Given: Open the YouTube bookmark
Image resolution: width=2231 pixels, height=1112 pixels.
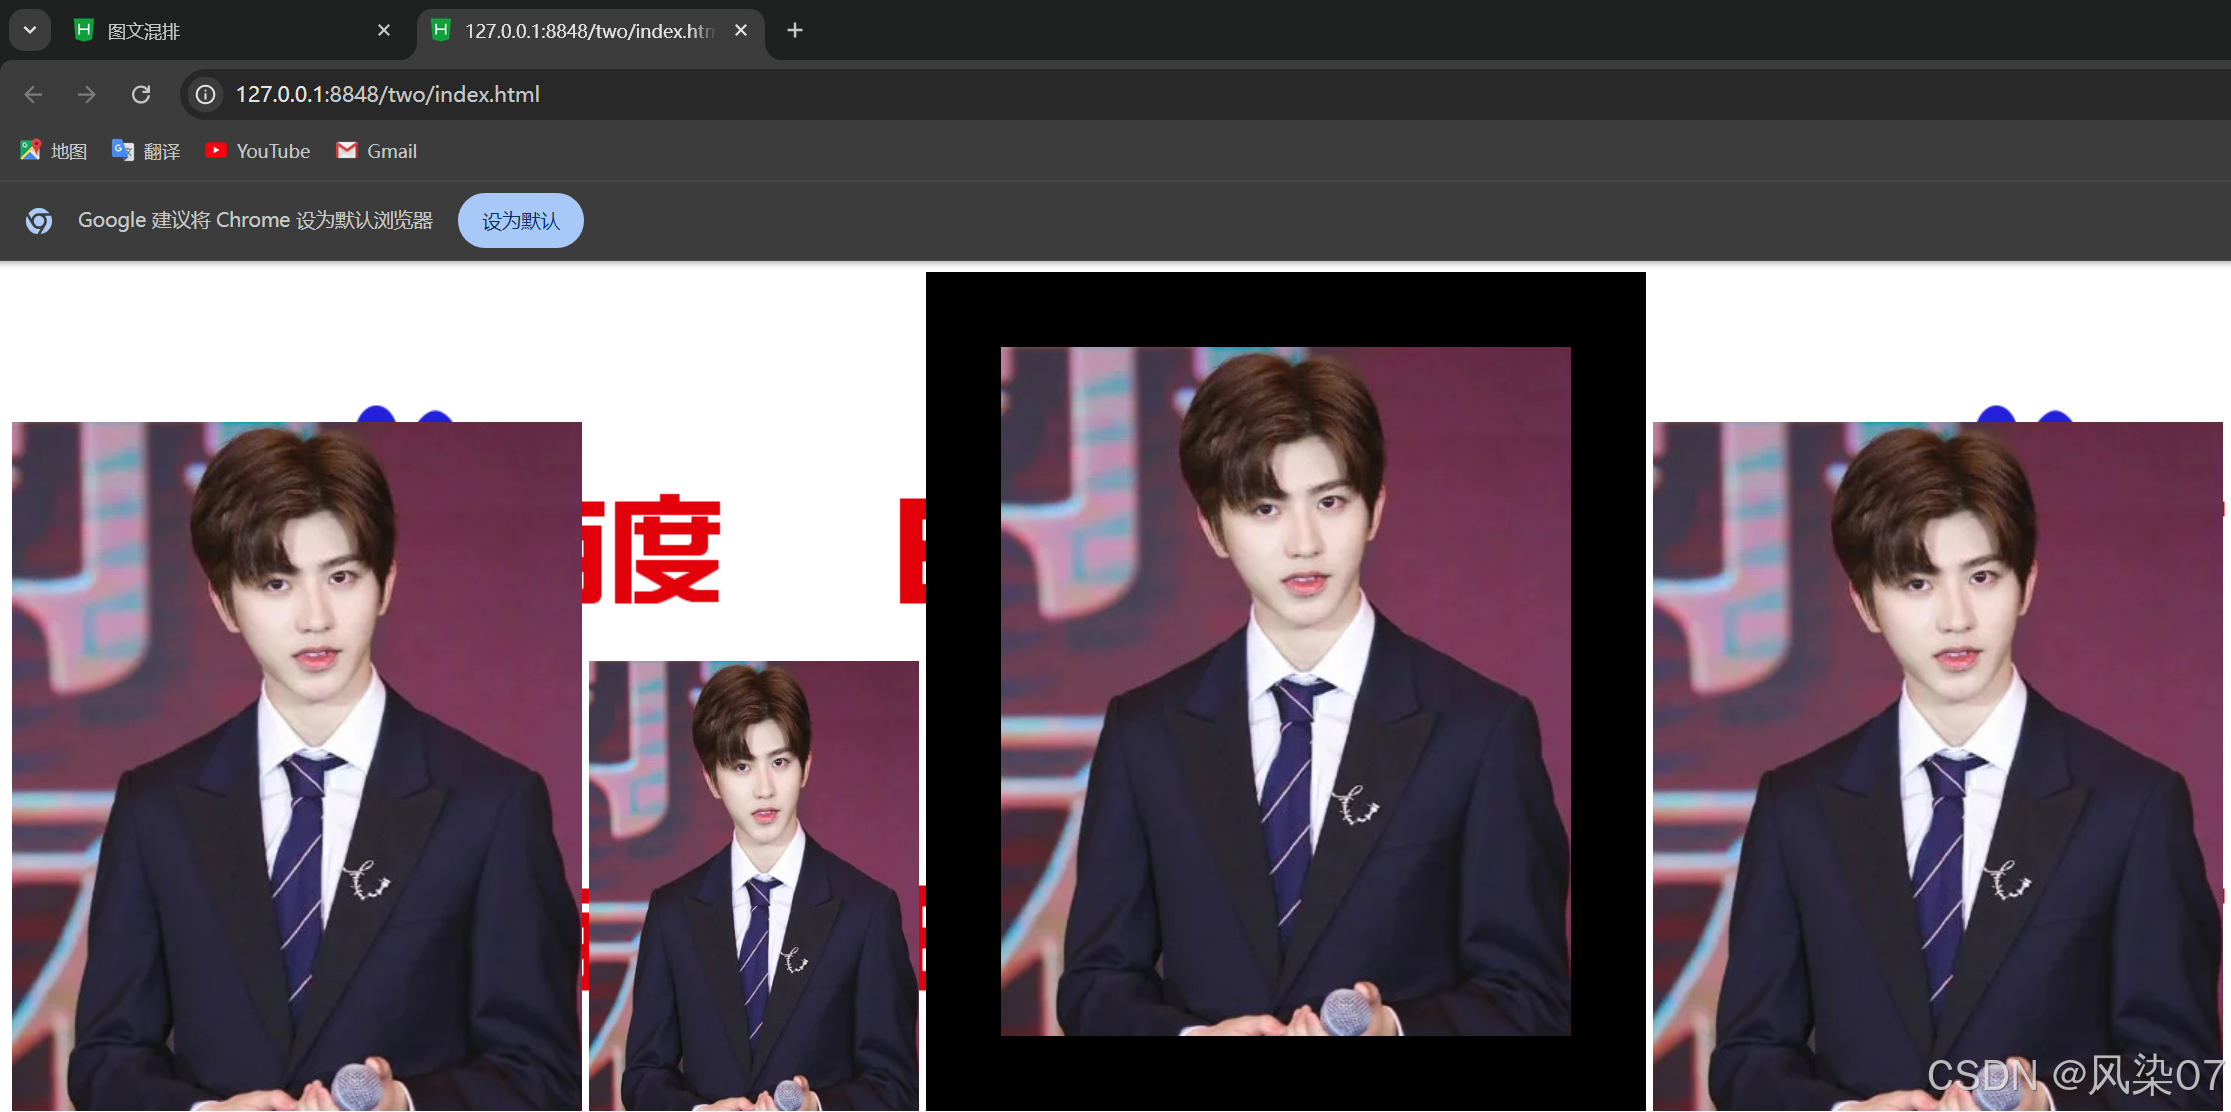Looking at the screenshot, I should coord(258,151).
